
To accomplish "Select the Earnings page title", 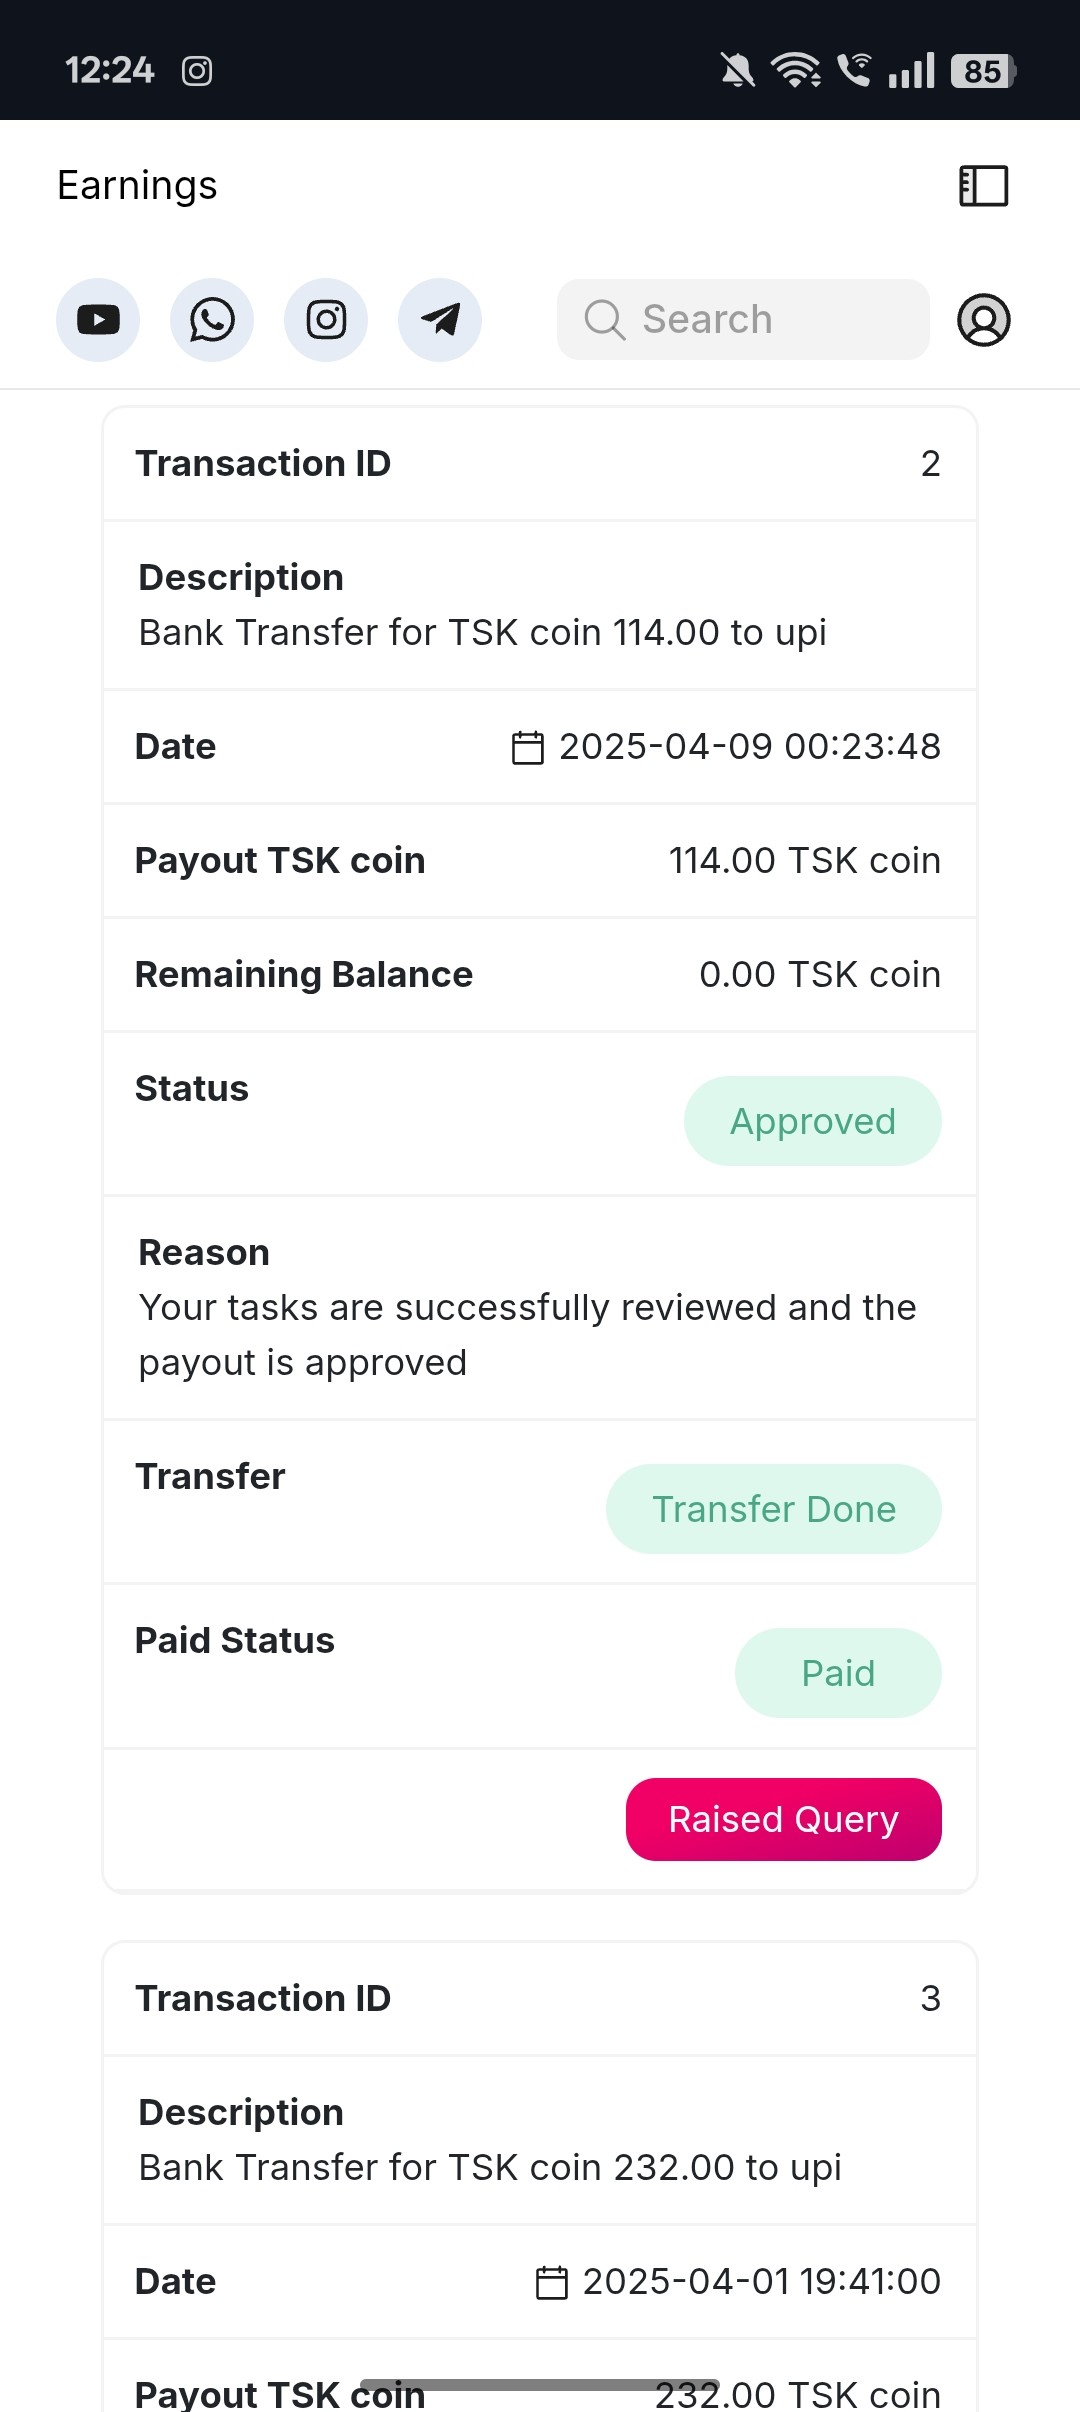I will point(137,186).
